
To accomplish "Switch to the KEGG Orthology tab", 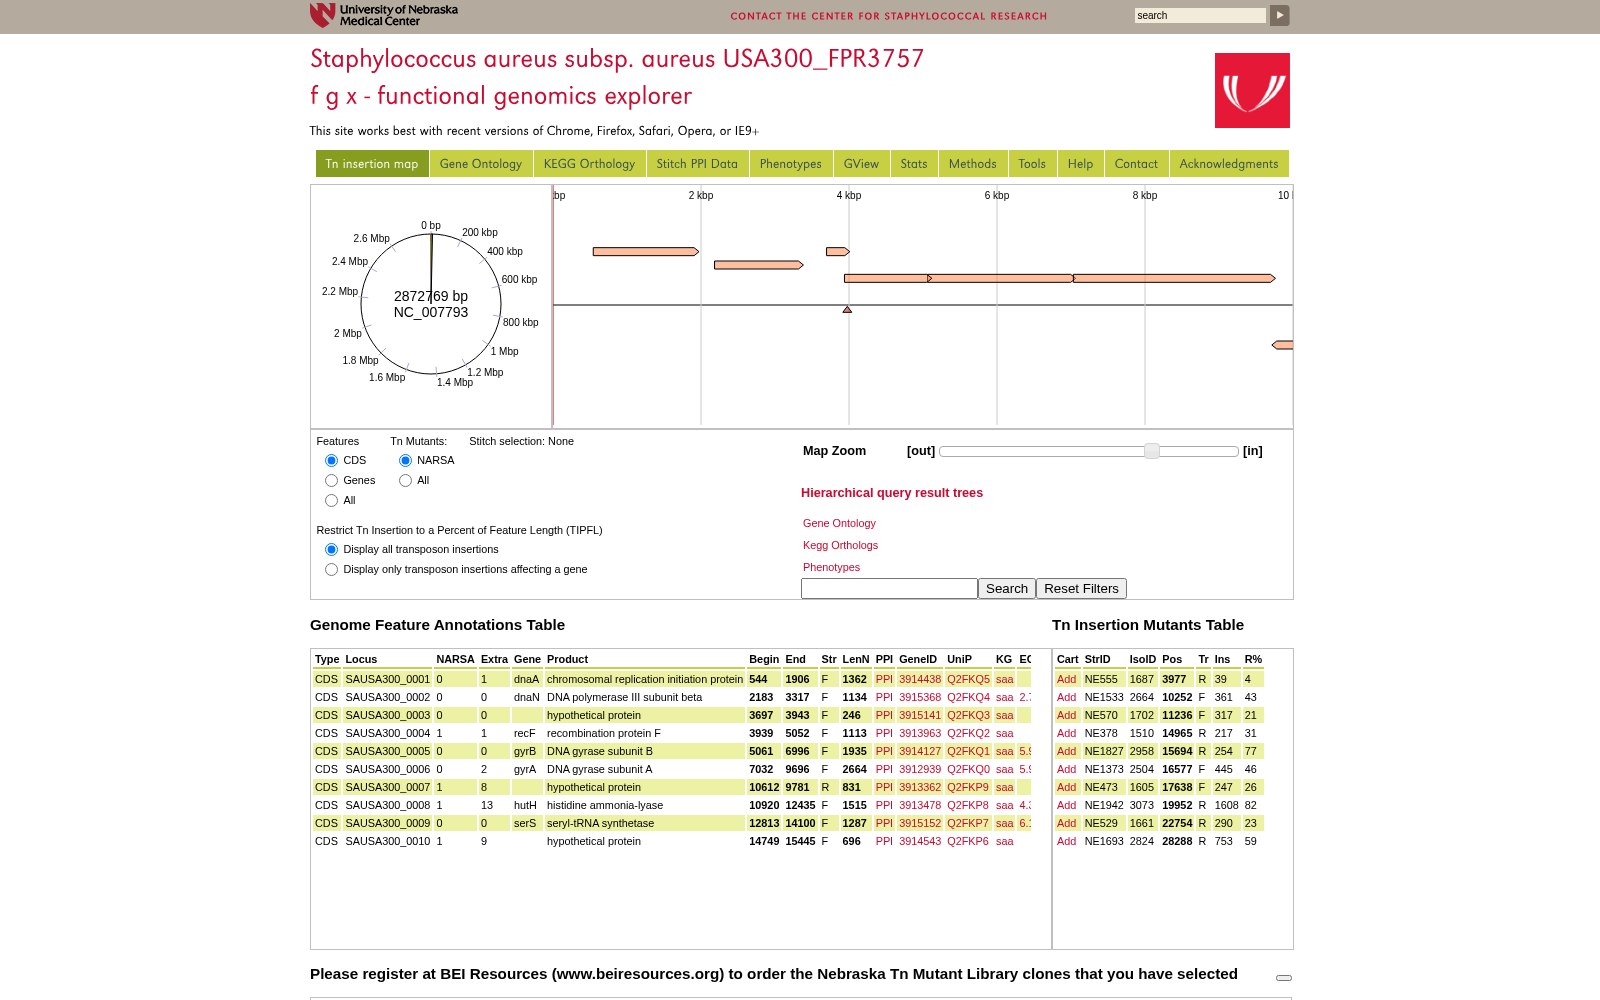I will tap(590, 164).
